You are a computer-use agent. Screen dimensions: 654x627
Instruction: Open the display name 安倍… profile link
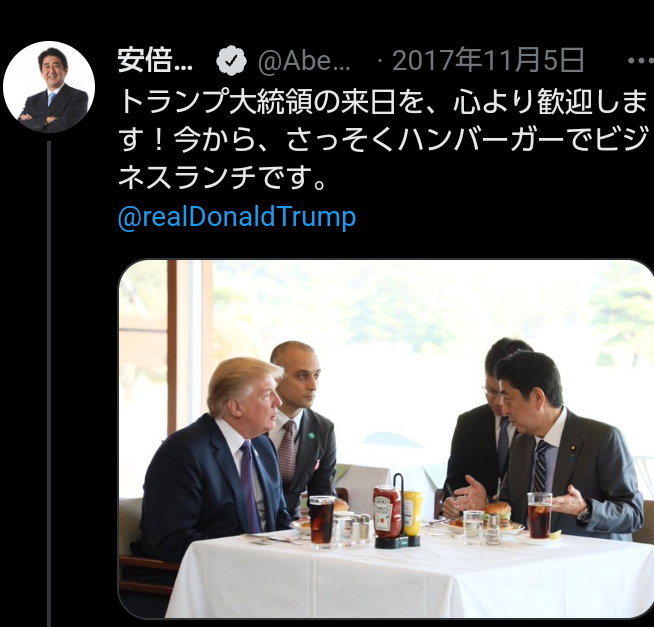click(155, 61)
